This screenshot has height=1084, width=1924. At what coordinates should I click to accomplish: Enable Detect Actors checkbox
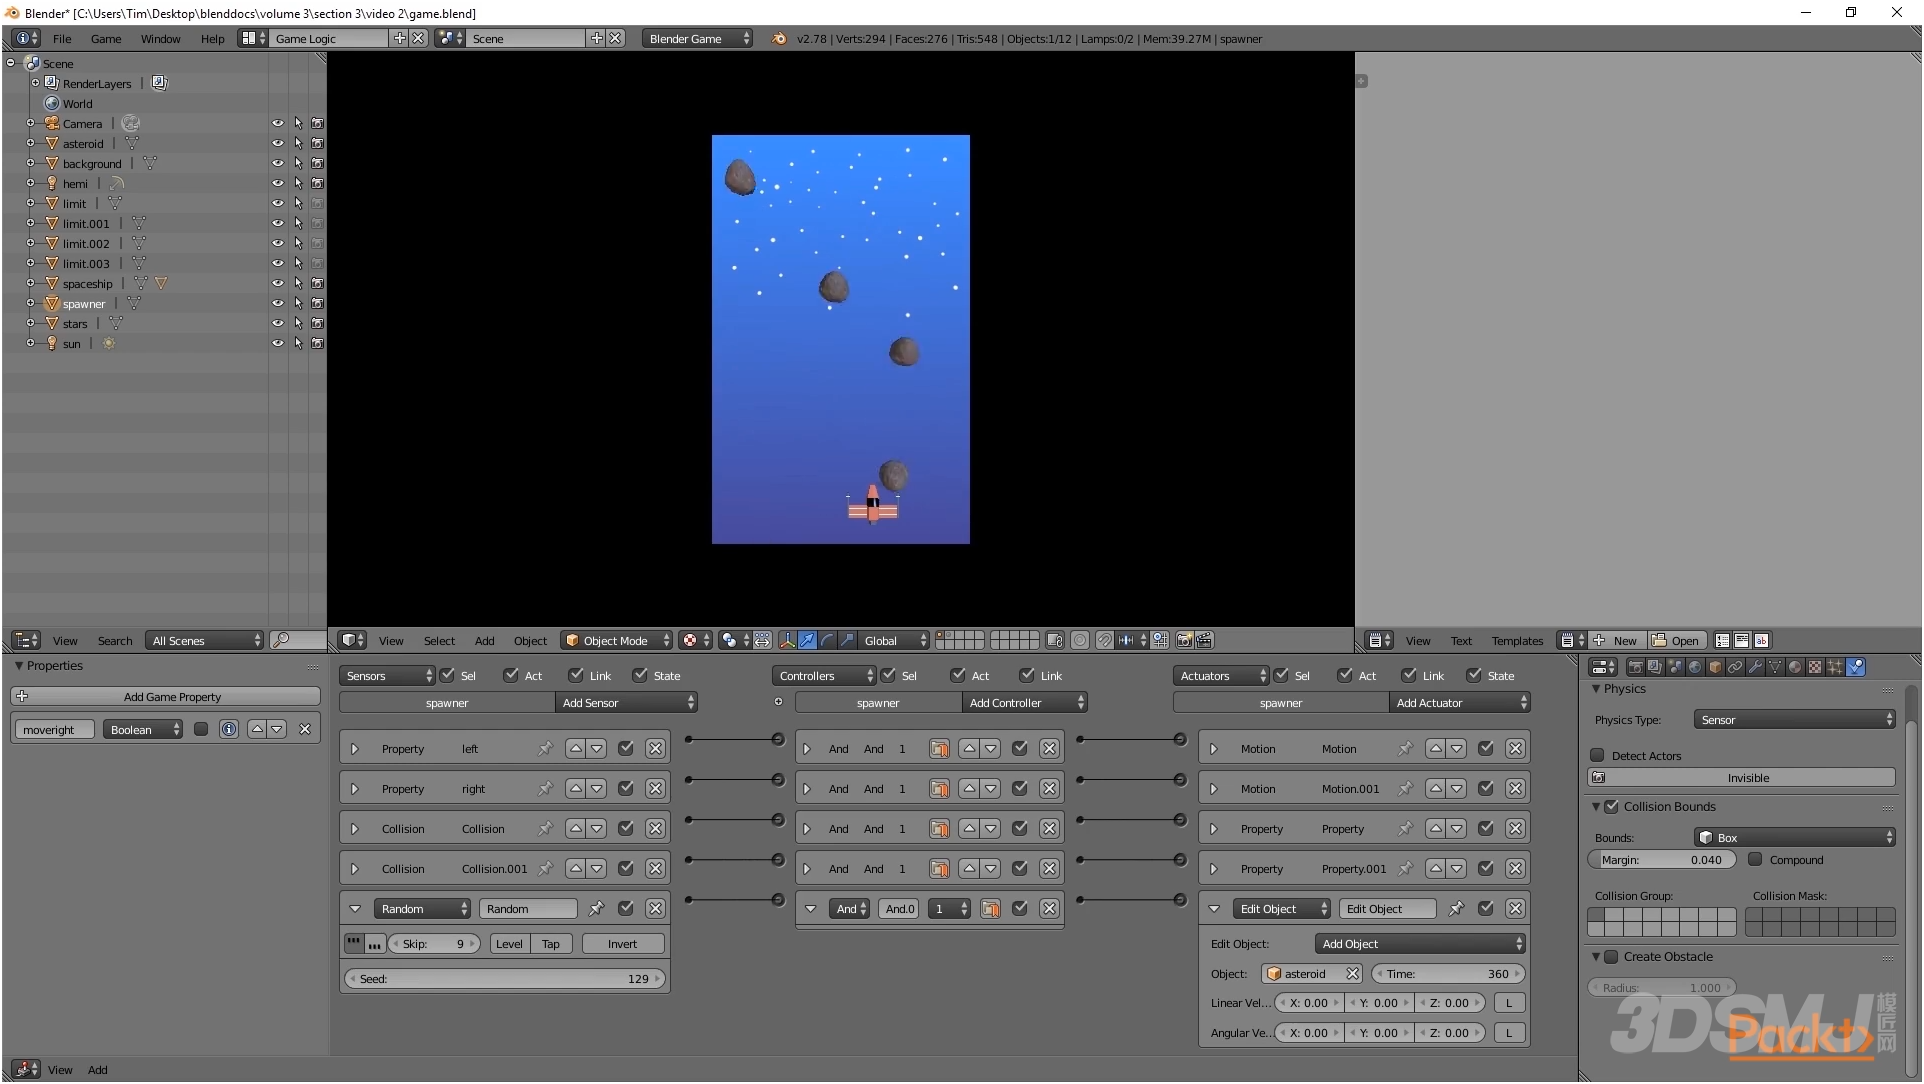click(1597, 756)
